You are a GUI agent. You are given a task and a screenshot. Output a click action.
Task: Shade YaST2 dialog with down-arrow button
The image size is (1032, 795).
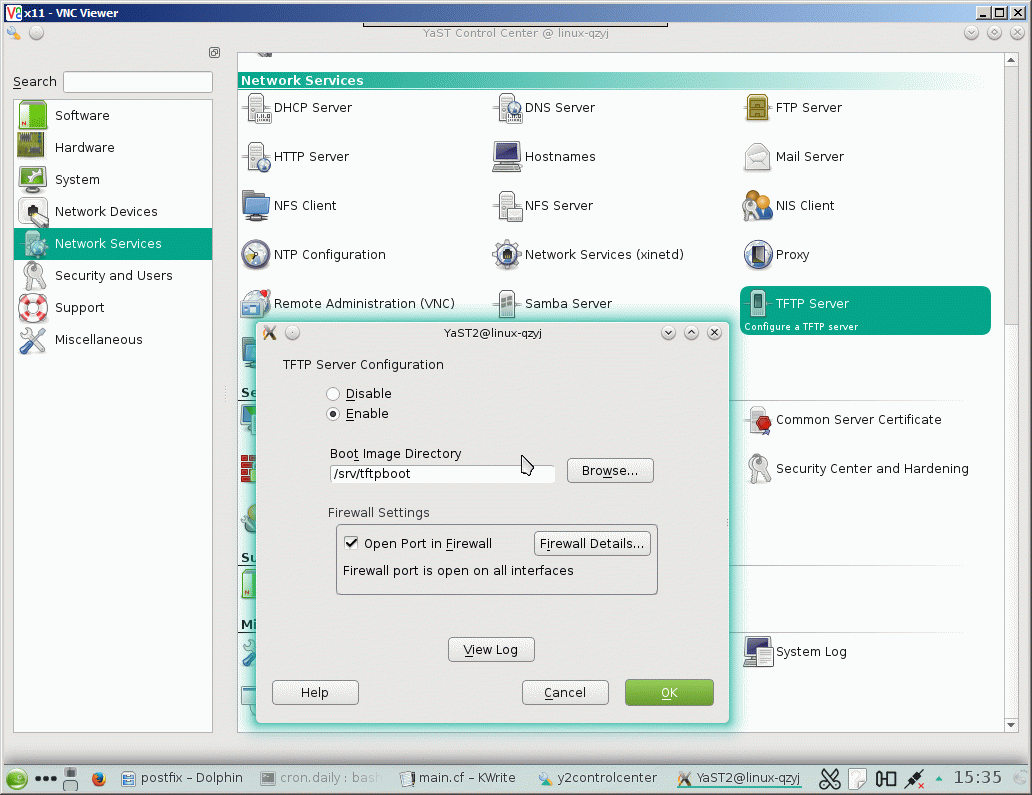[x=669, y=333]
